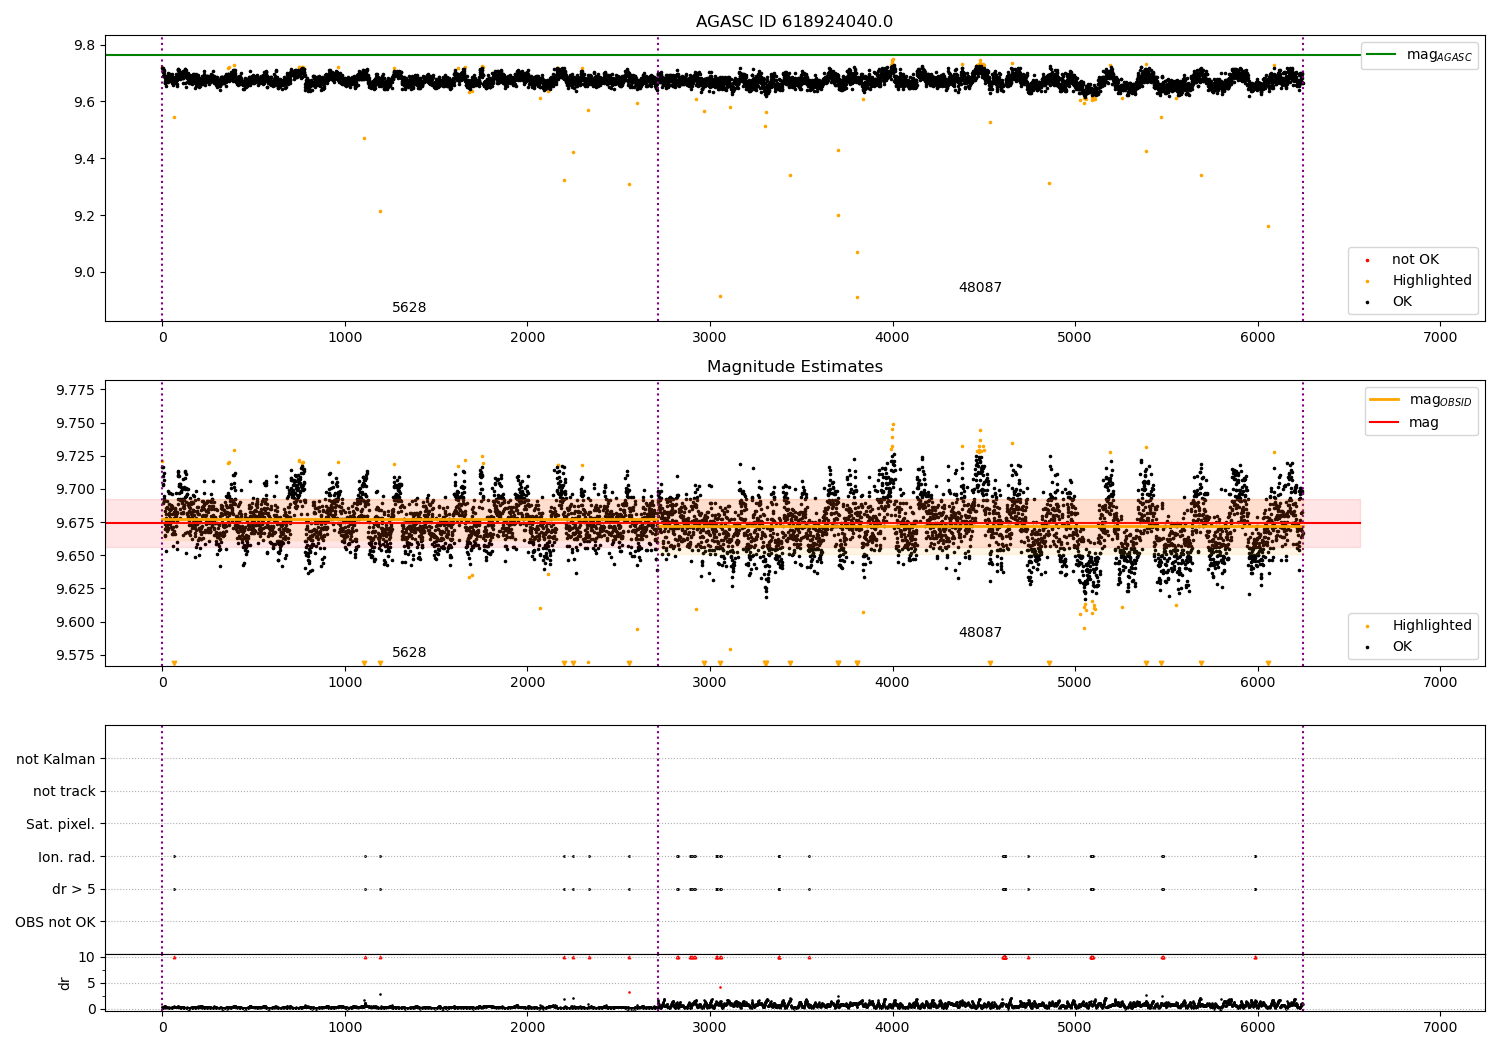The height and width of the screenshot is (1050, 1500).
Task: Click the plot title AGASC ID 618924040.0
Action: coord(794,22)
